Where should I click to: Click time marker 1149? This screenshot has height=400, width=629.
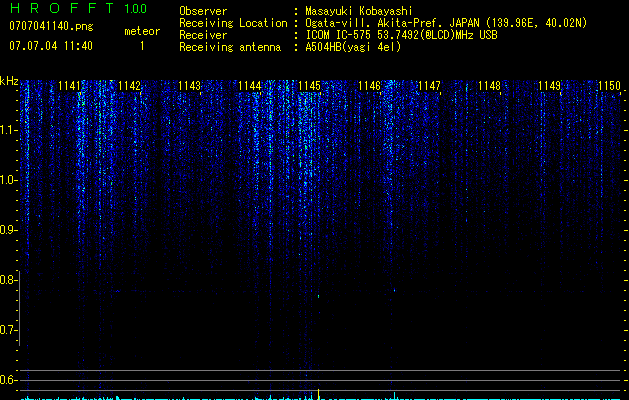point(550,86)
